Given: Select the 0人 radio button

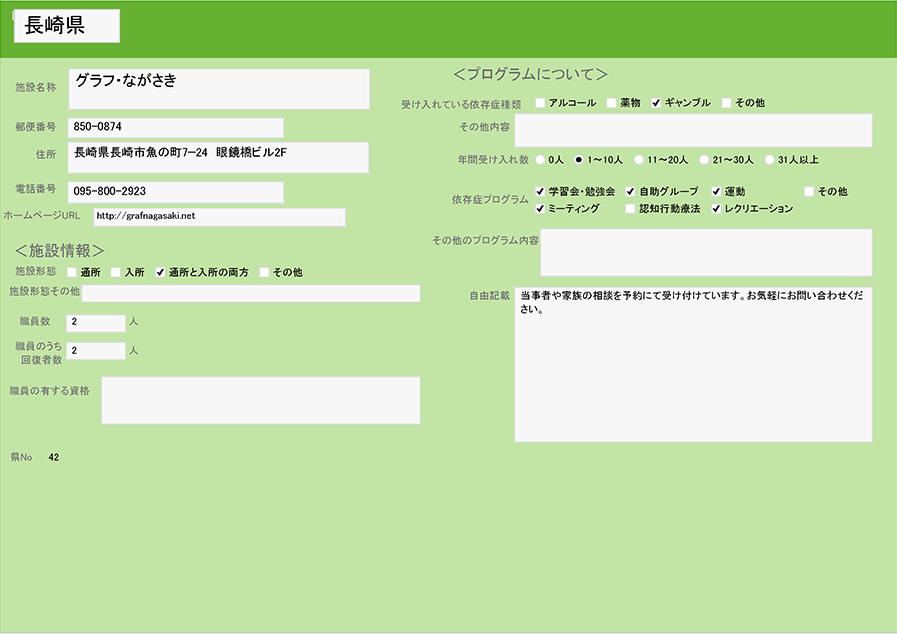Looking at the screenshot, I should [x=542, y=159].
